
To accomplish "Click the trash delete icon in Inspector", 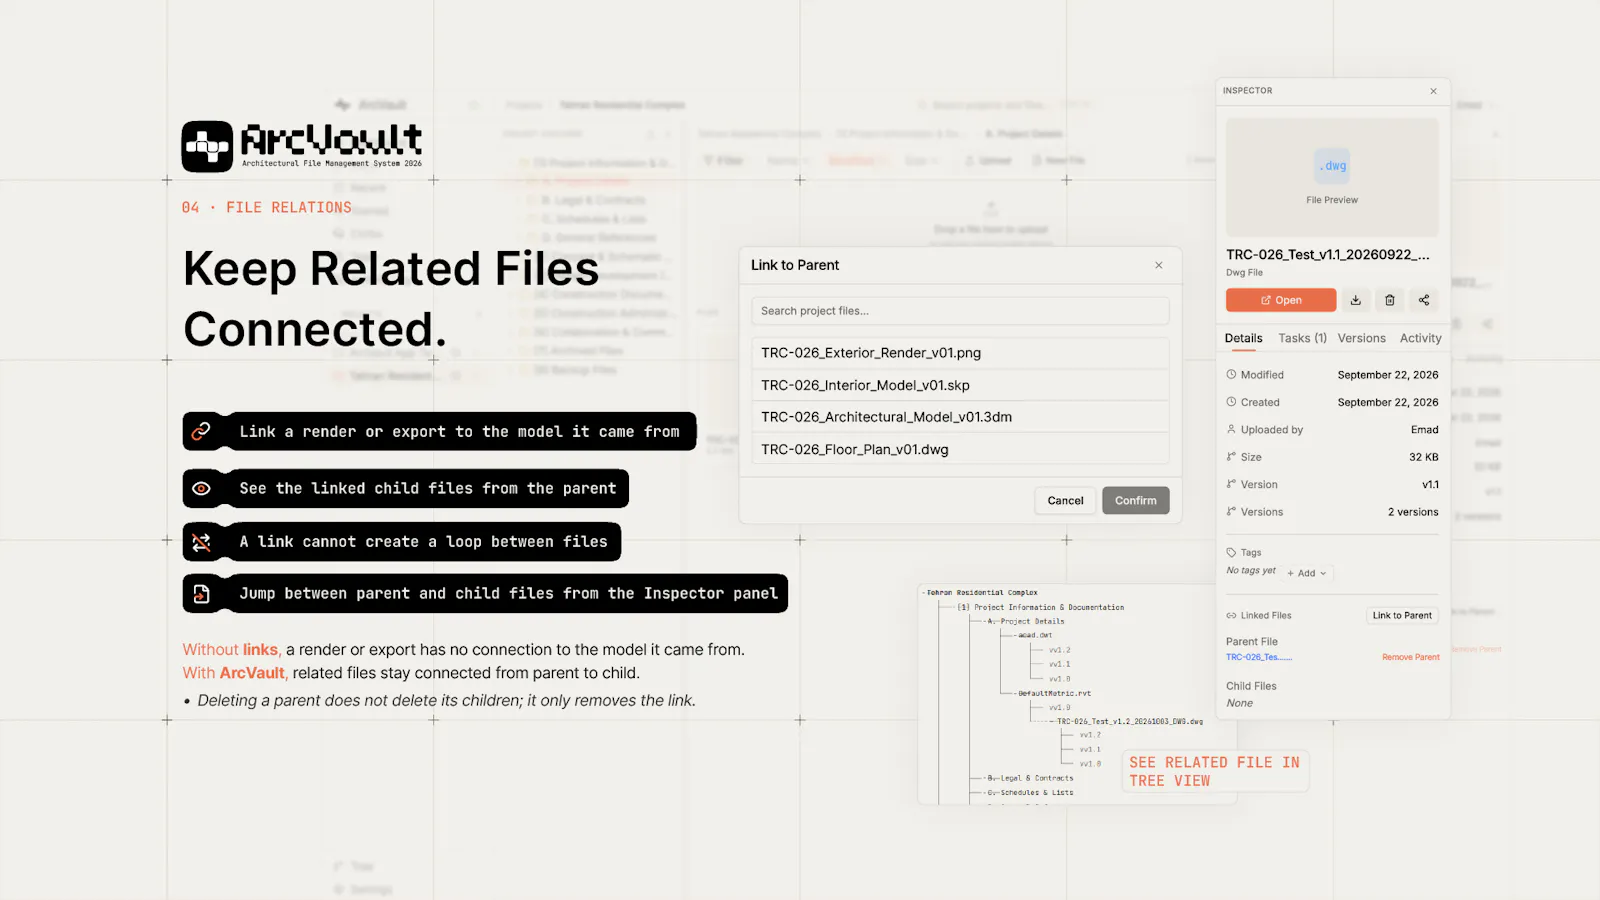I will click(x=1390, y=300).
